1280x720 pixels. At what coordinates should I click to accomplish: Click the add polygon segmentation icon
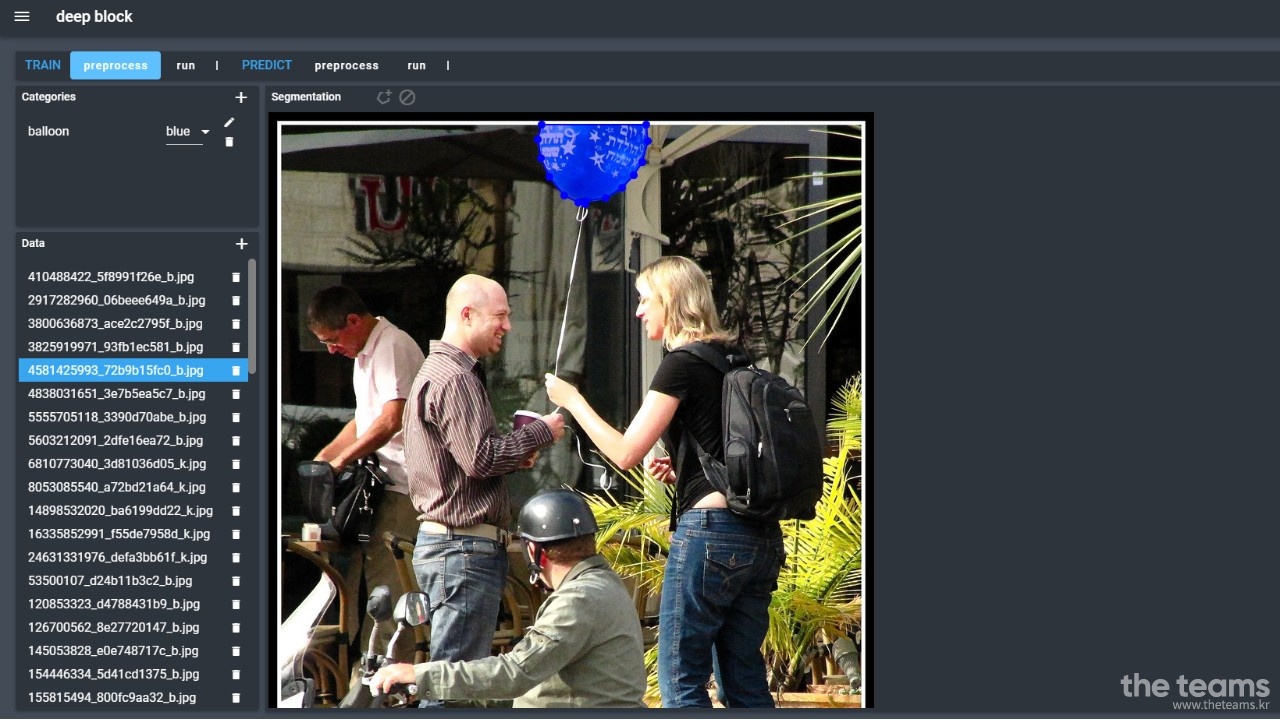383,97
